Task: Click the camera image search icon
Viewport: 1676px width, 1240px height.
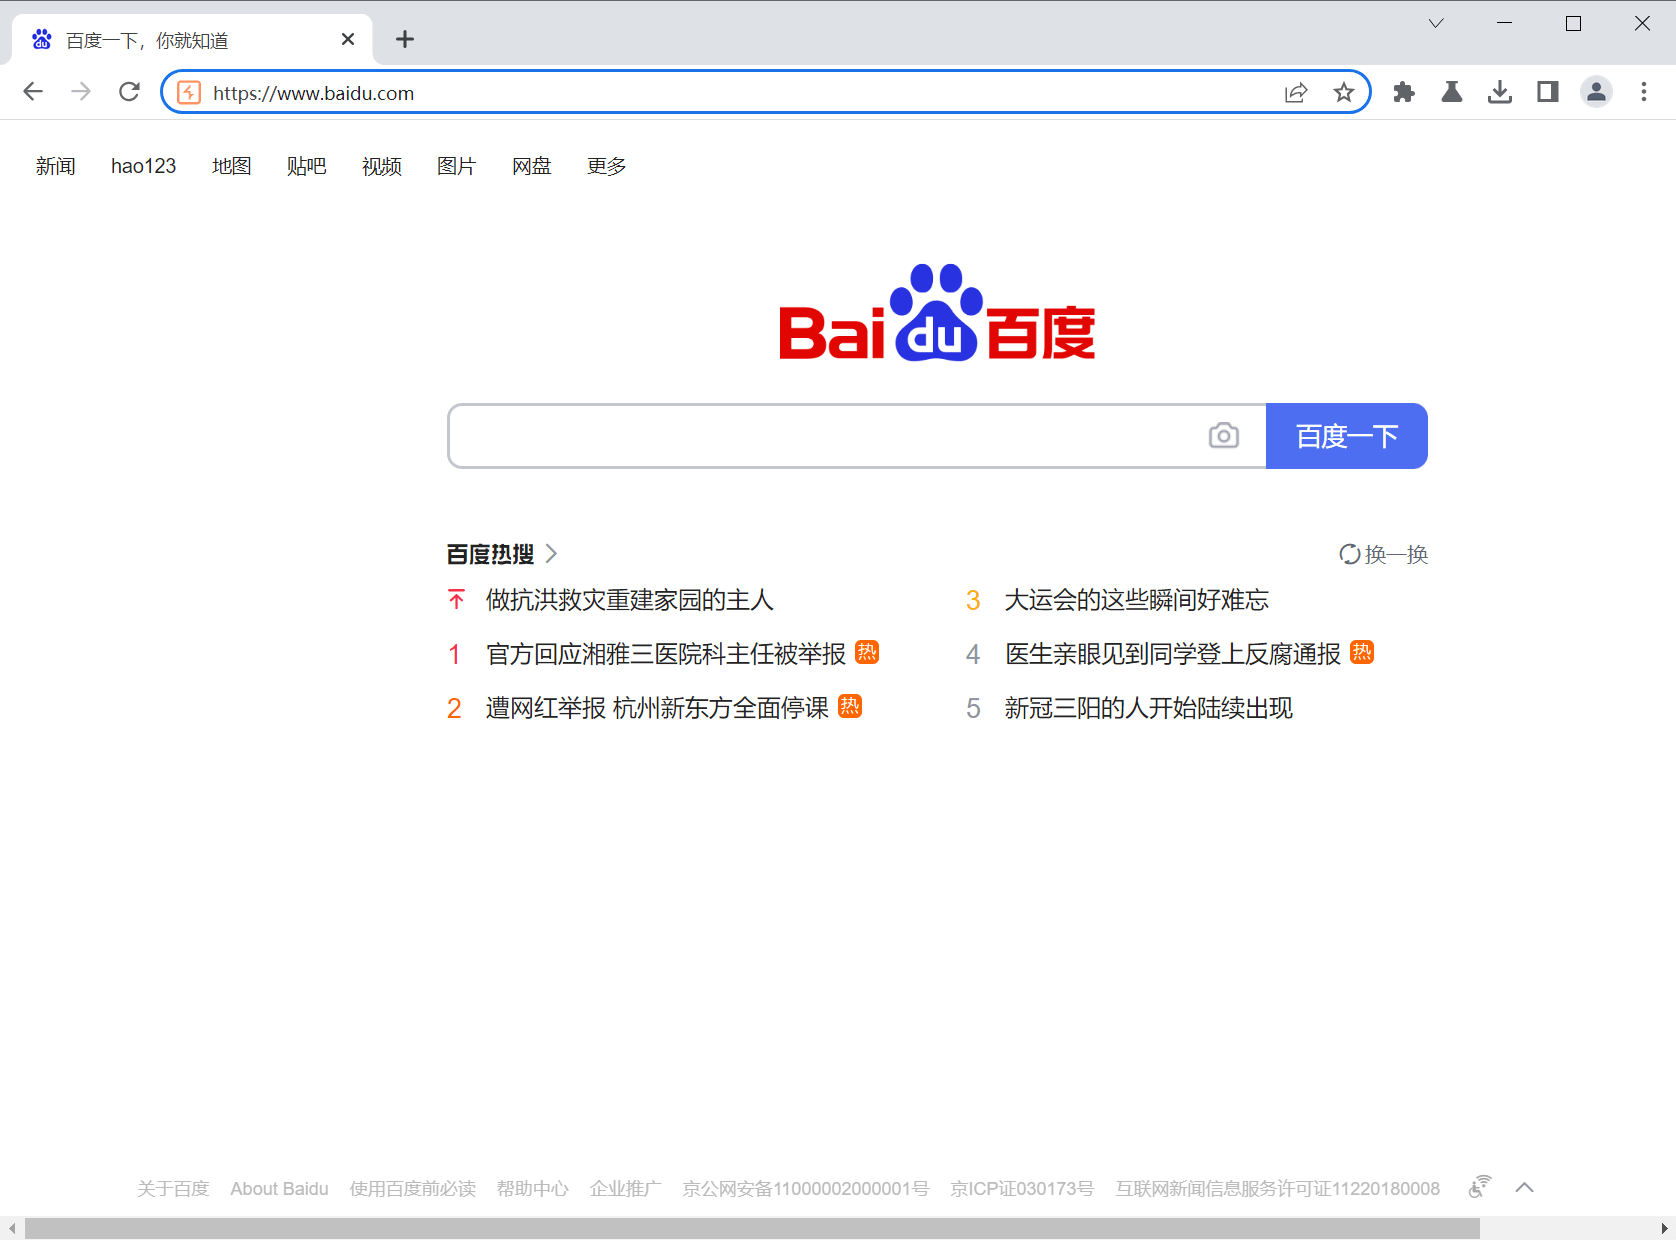Action: tap(1223, 436)
